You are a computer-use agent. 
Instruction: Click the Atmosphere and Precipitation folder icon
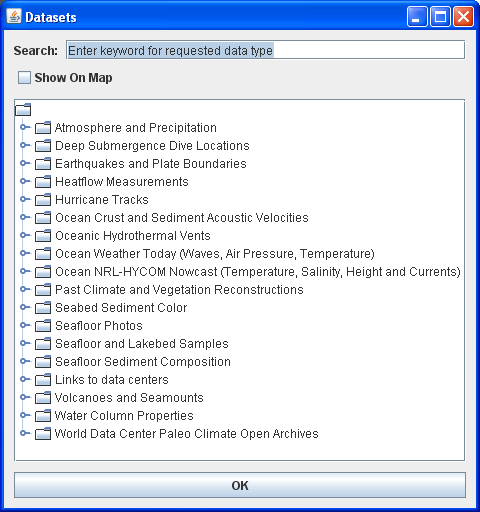[43, 128]
